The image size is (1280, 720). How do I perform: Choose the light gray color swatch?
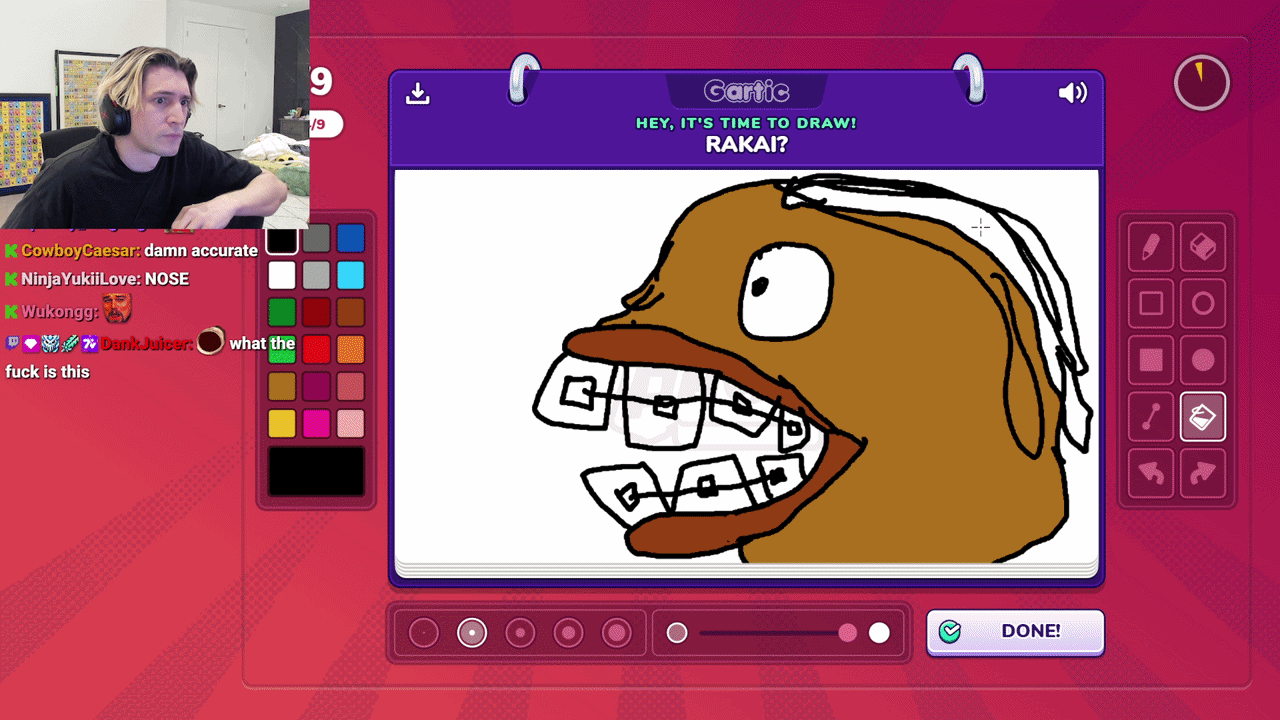pos(316,275)
